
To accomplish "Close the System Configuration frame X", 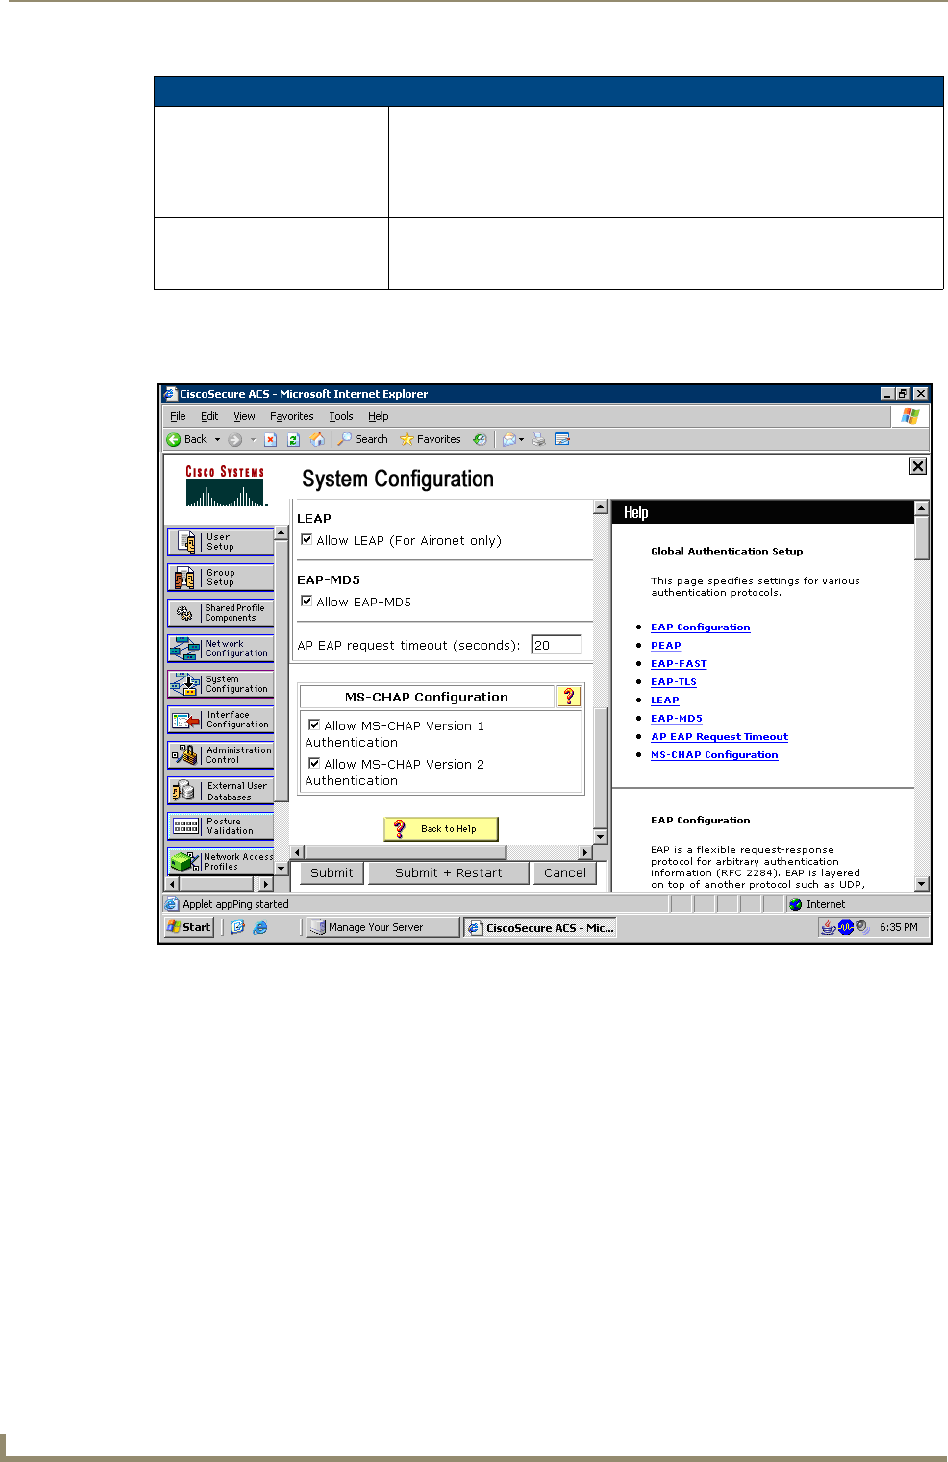I will click(x=917, y=466).
